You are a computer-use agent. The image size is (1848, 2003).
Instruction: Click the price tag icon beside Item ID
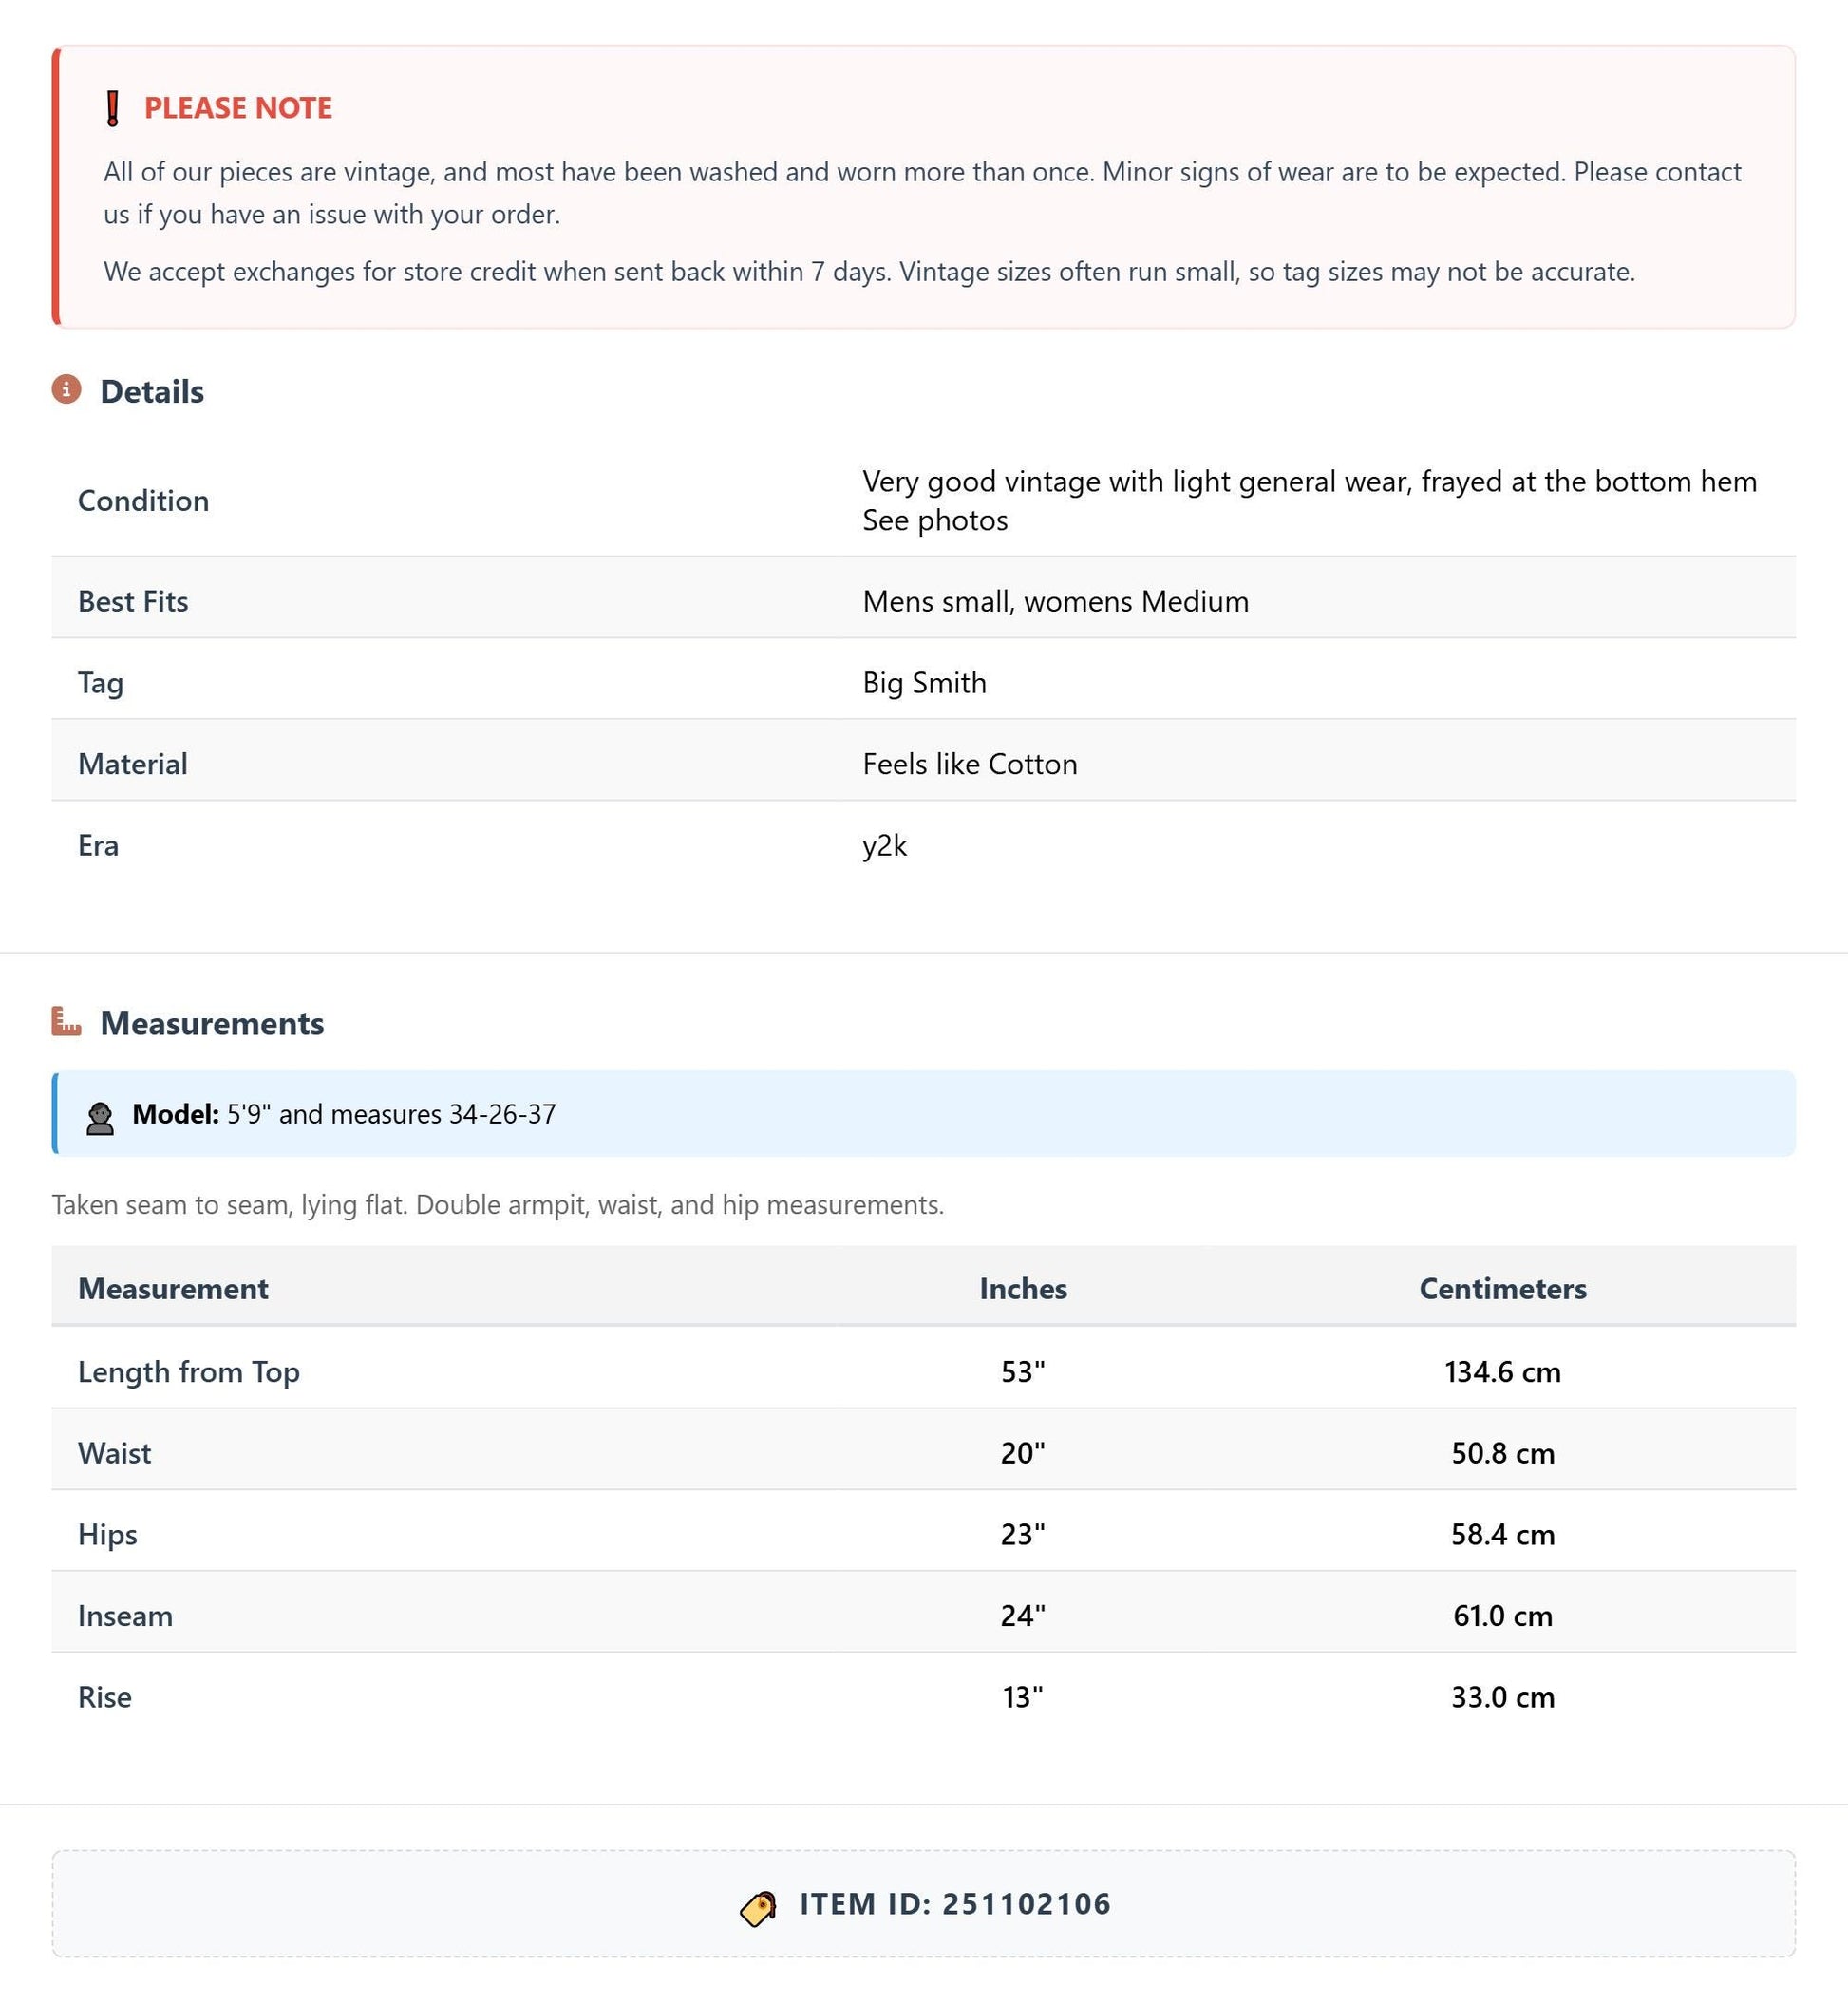(759, 1908)
